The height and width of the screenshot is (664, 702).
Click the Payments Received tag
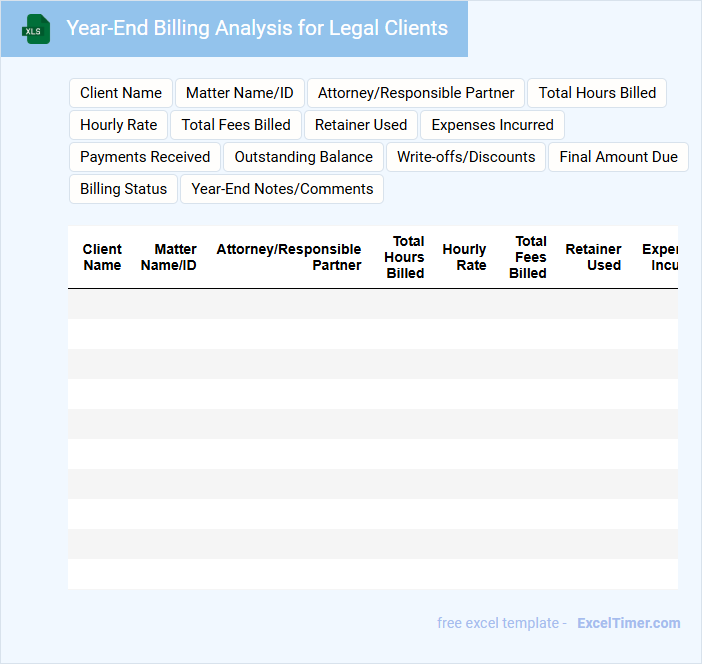click(x=145, y=157)
